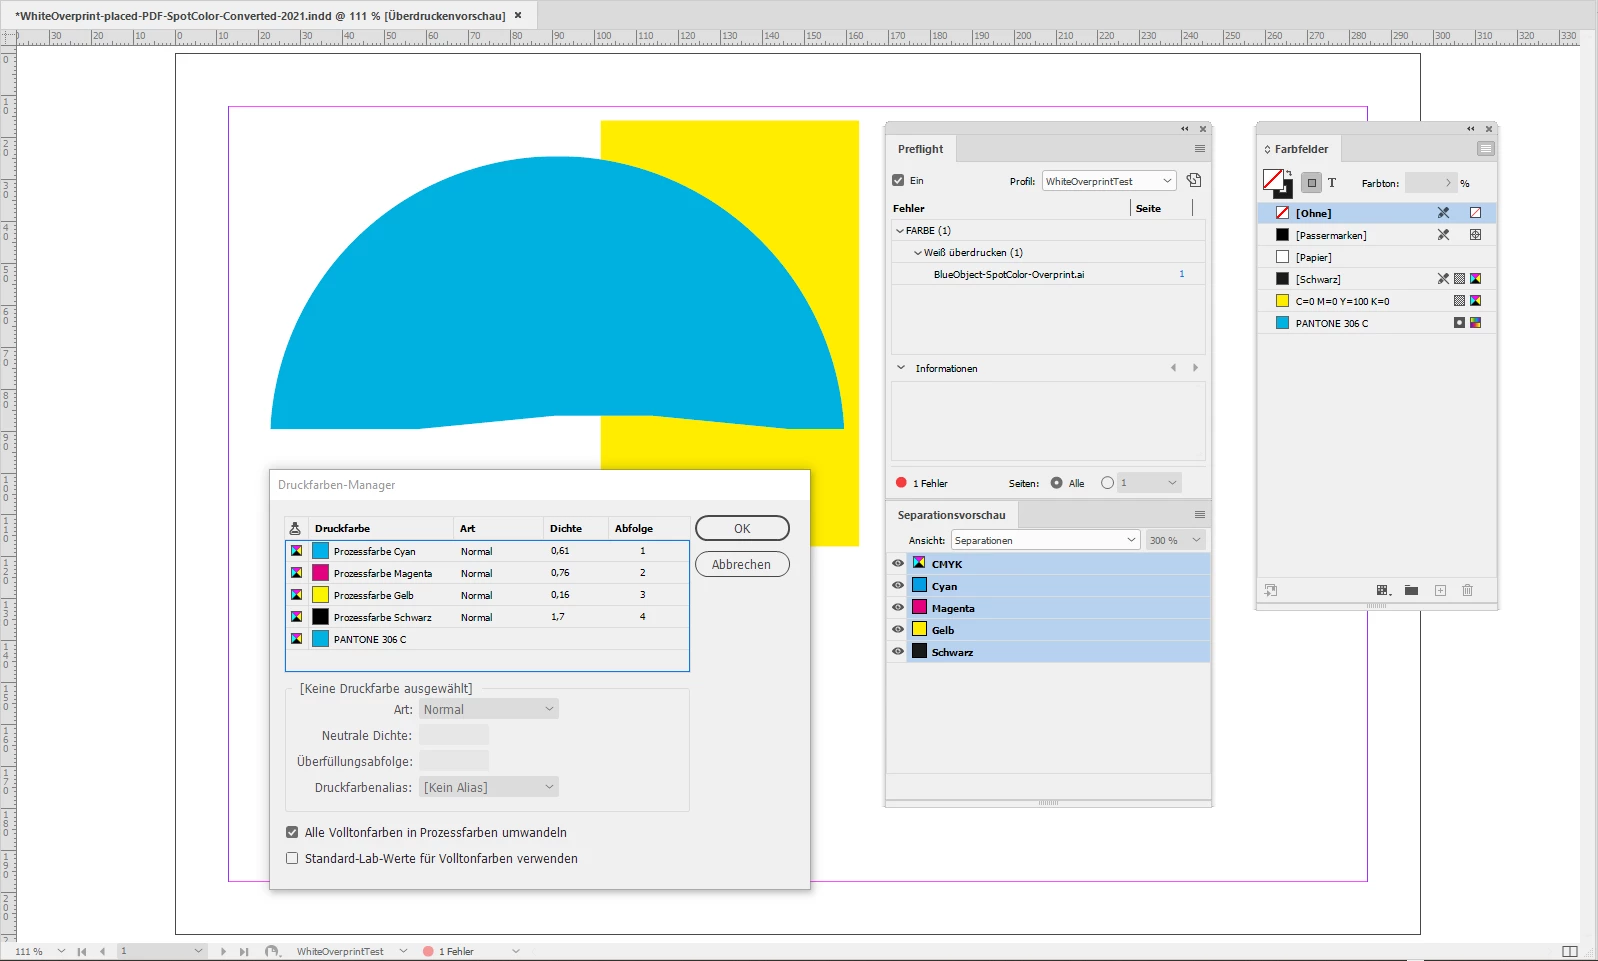Image resolution: width=1598 pixels, height=961 pixels.
Task: Open the Ansicht Separationen dropdown
Action: [x=1046, y=540]
